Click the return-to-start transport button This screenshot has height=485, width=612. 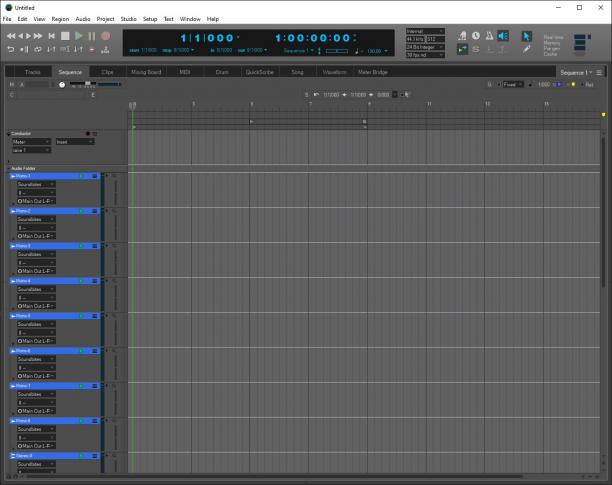click(x=52, y=36)
